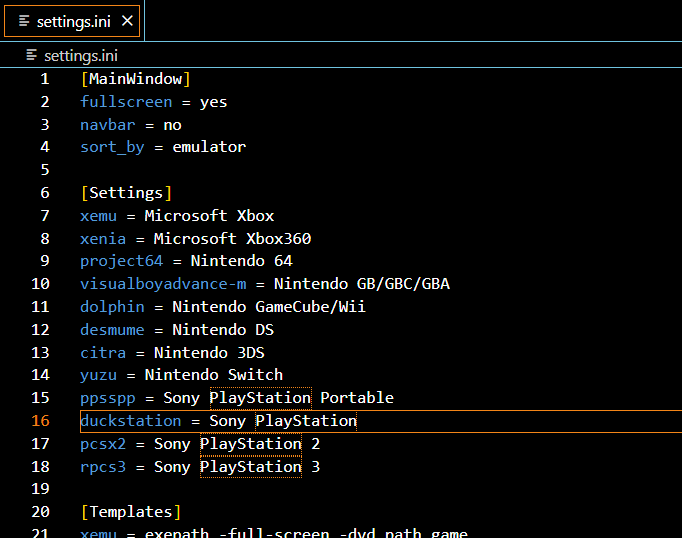Select the settings.ini editor tab
This screenshot has height=538, width=682.
tap(72, 21)
